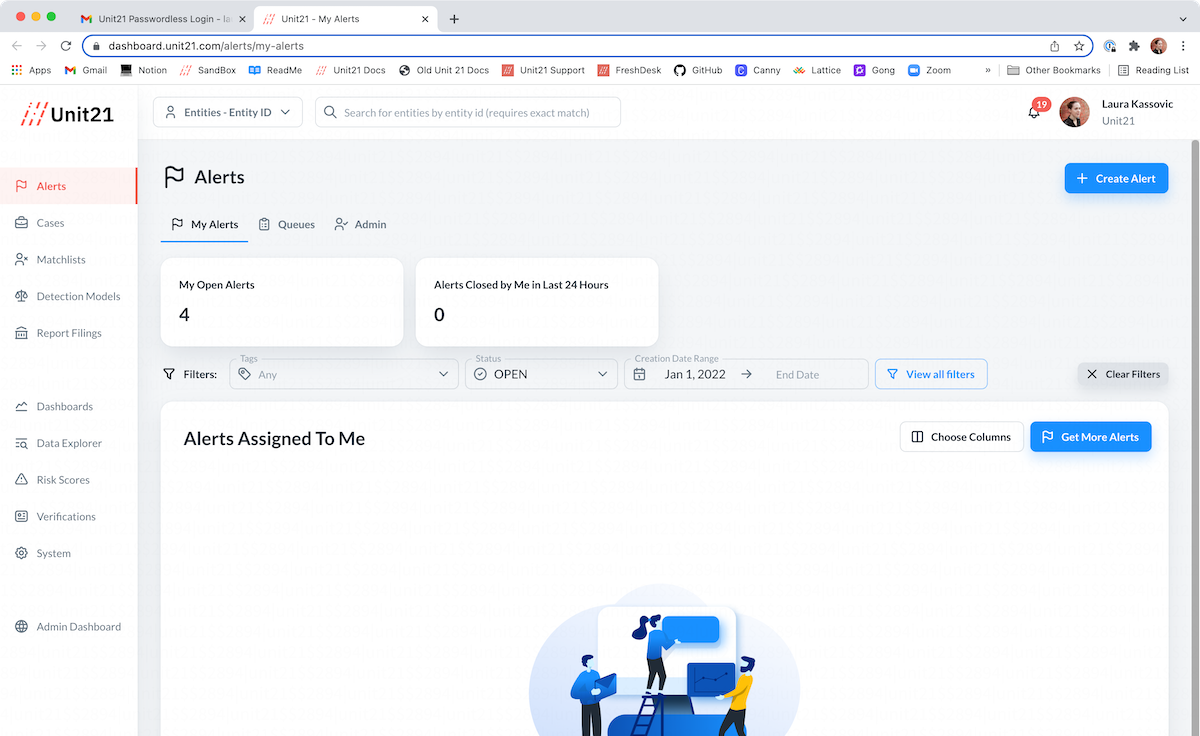
Task: Open Gmail bookmark
Action: (86, 70)
